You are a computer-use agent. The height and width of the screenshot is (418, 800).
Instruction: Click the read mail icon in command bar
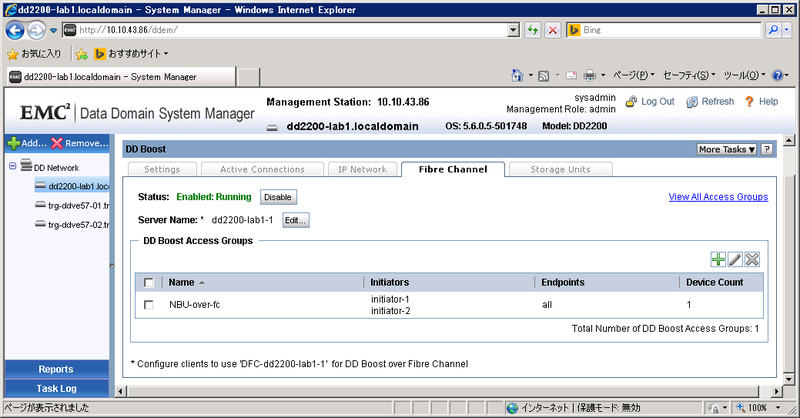tap(571, 76)
